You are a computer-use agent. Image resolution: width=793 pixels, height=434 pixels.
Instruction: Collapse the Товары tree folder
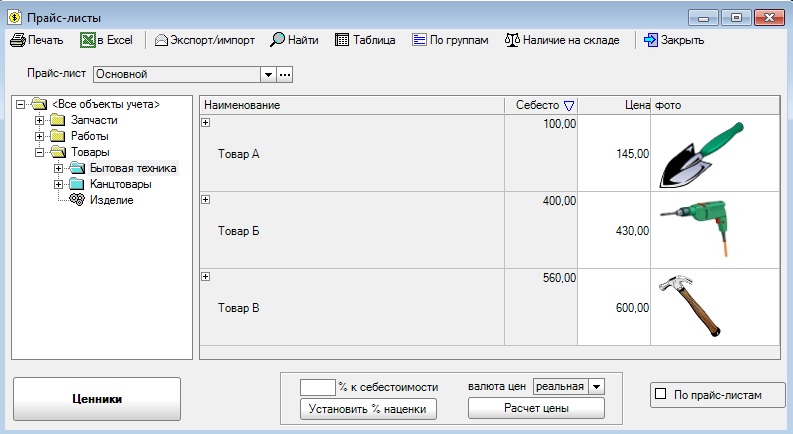(x=40, y=152)
